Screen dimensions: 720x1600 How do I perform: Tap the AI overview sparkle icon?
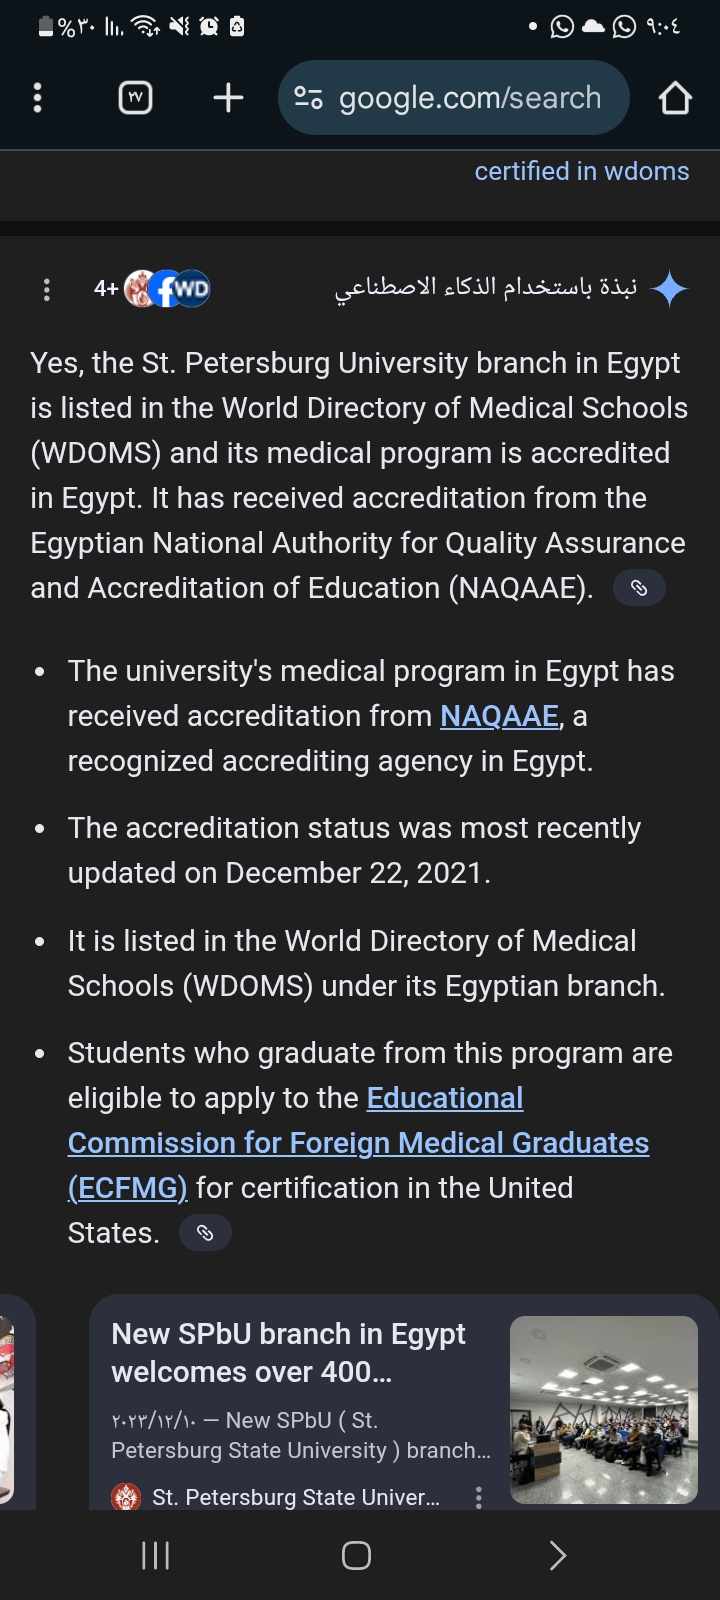tap(669, 289)
